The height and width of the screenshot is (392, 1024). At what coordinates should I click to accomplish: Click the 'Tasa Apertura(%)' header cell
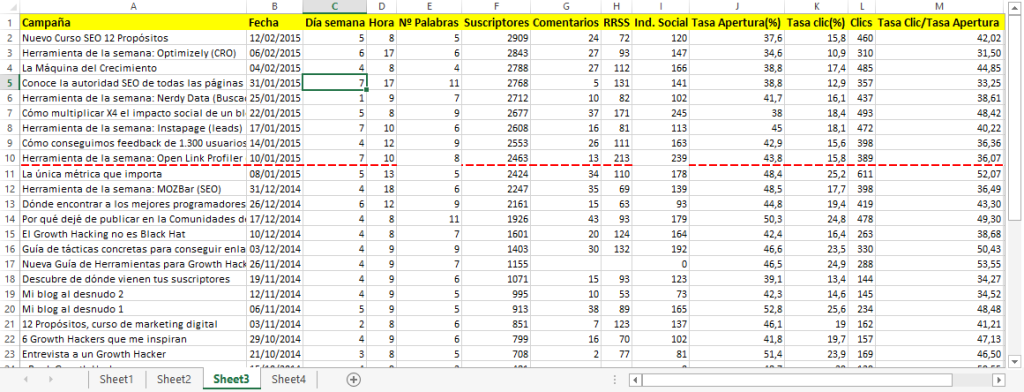tap(737, 22)
